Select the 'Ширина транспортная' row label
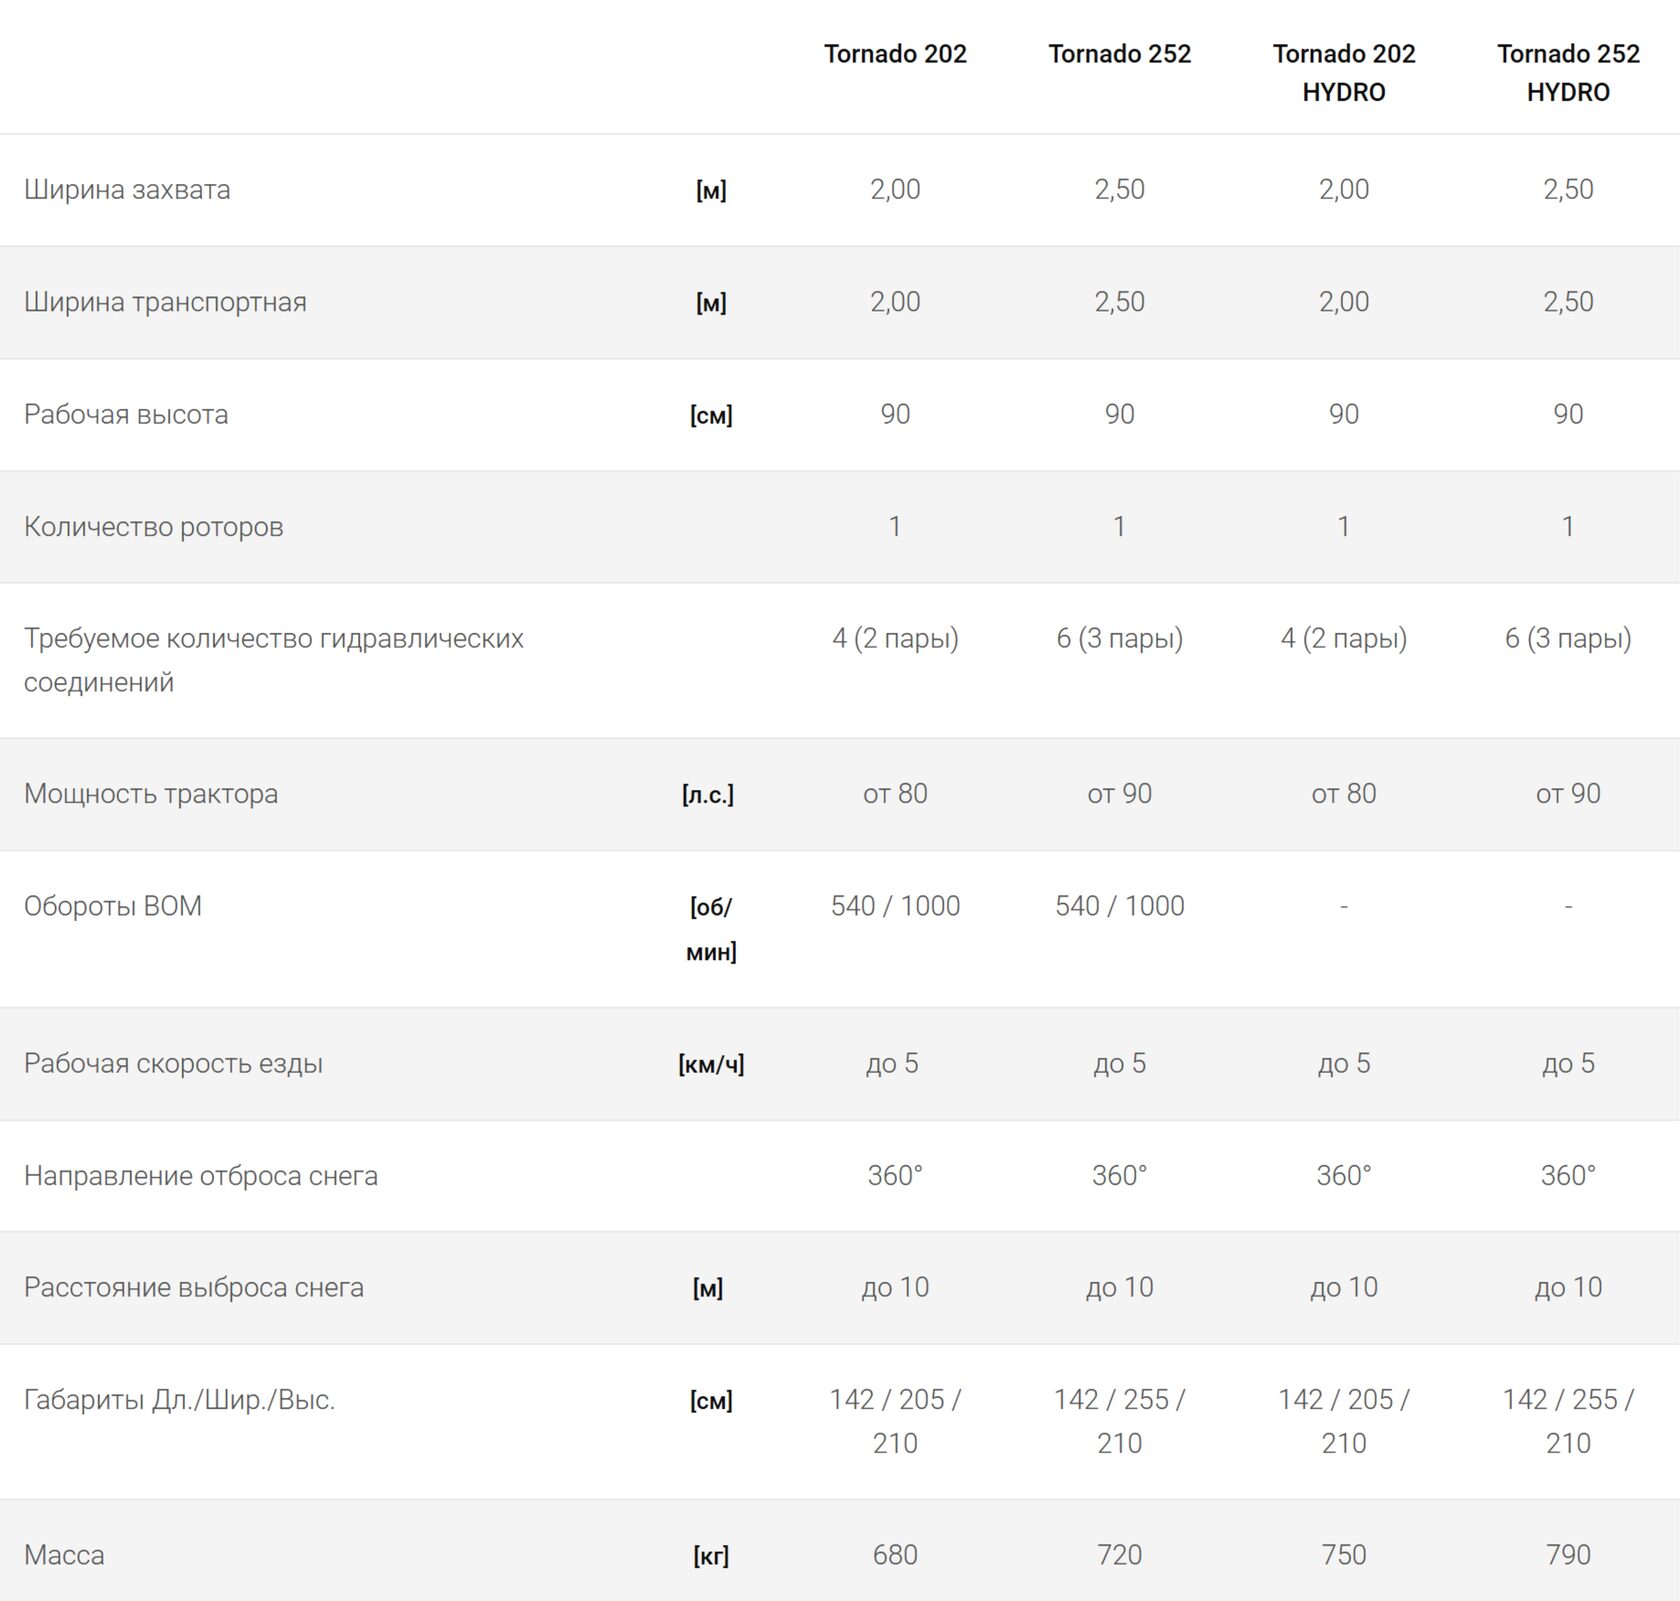 click(x=165, y=302)
